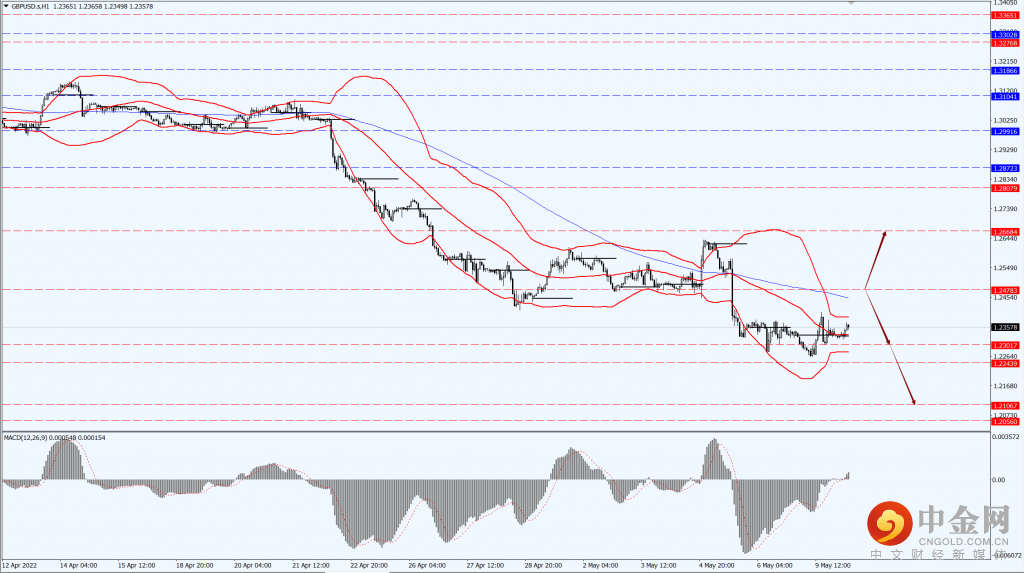Click the 15 Apr 12:00 time label
This screenshot has height=573, width=1024.
pos(136,566)
